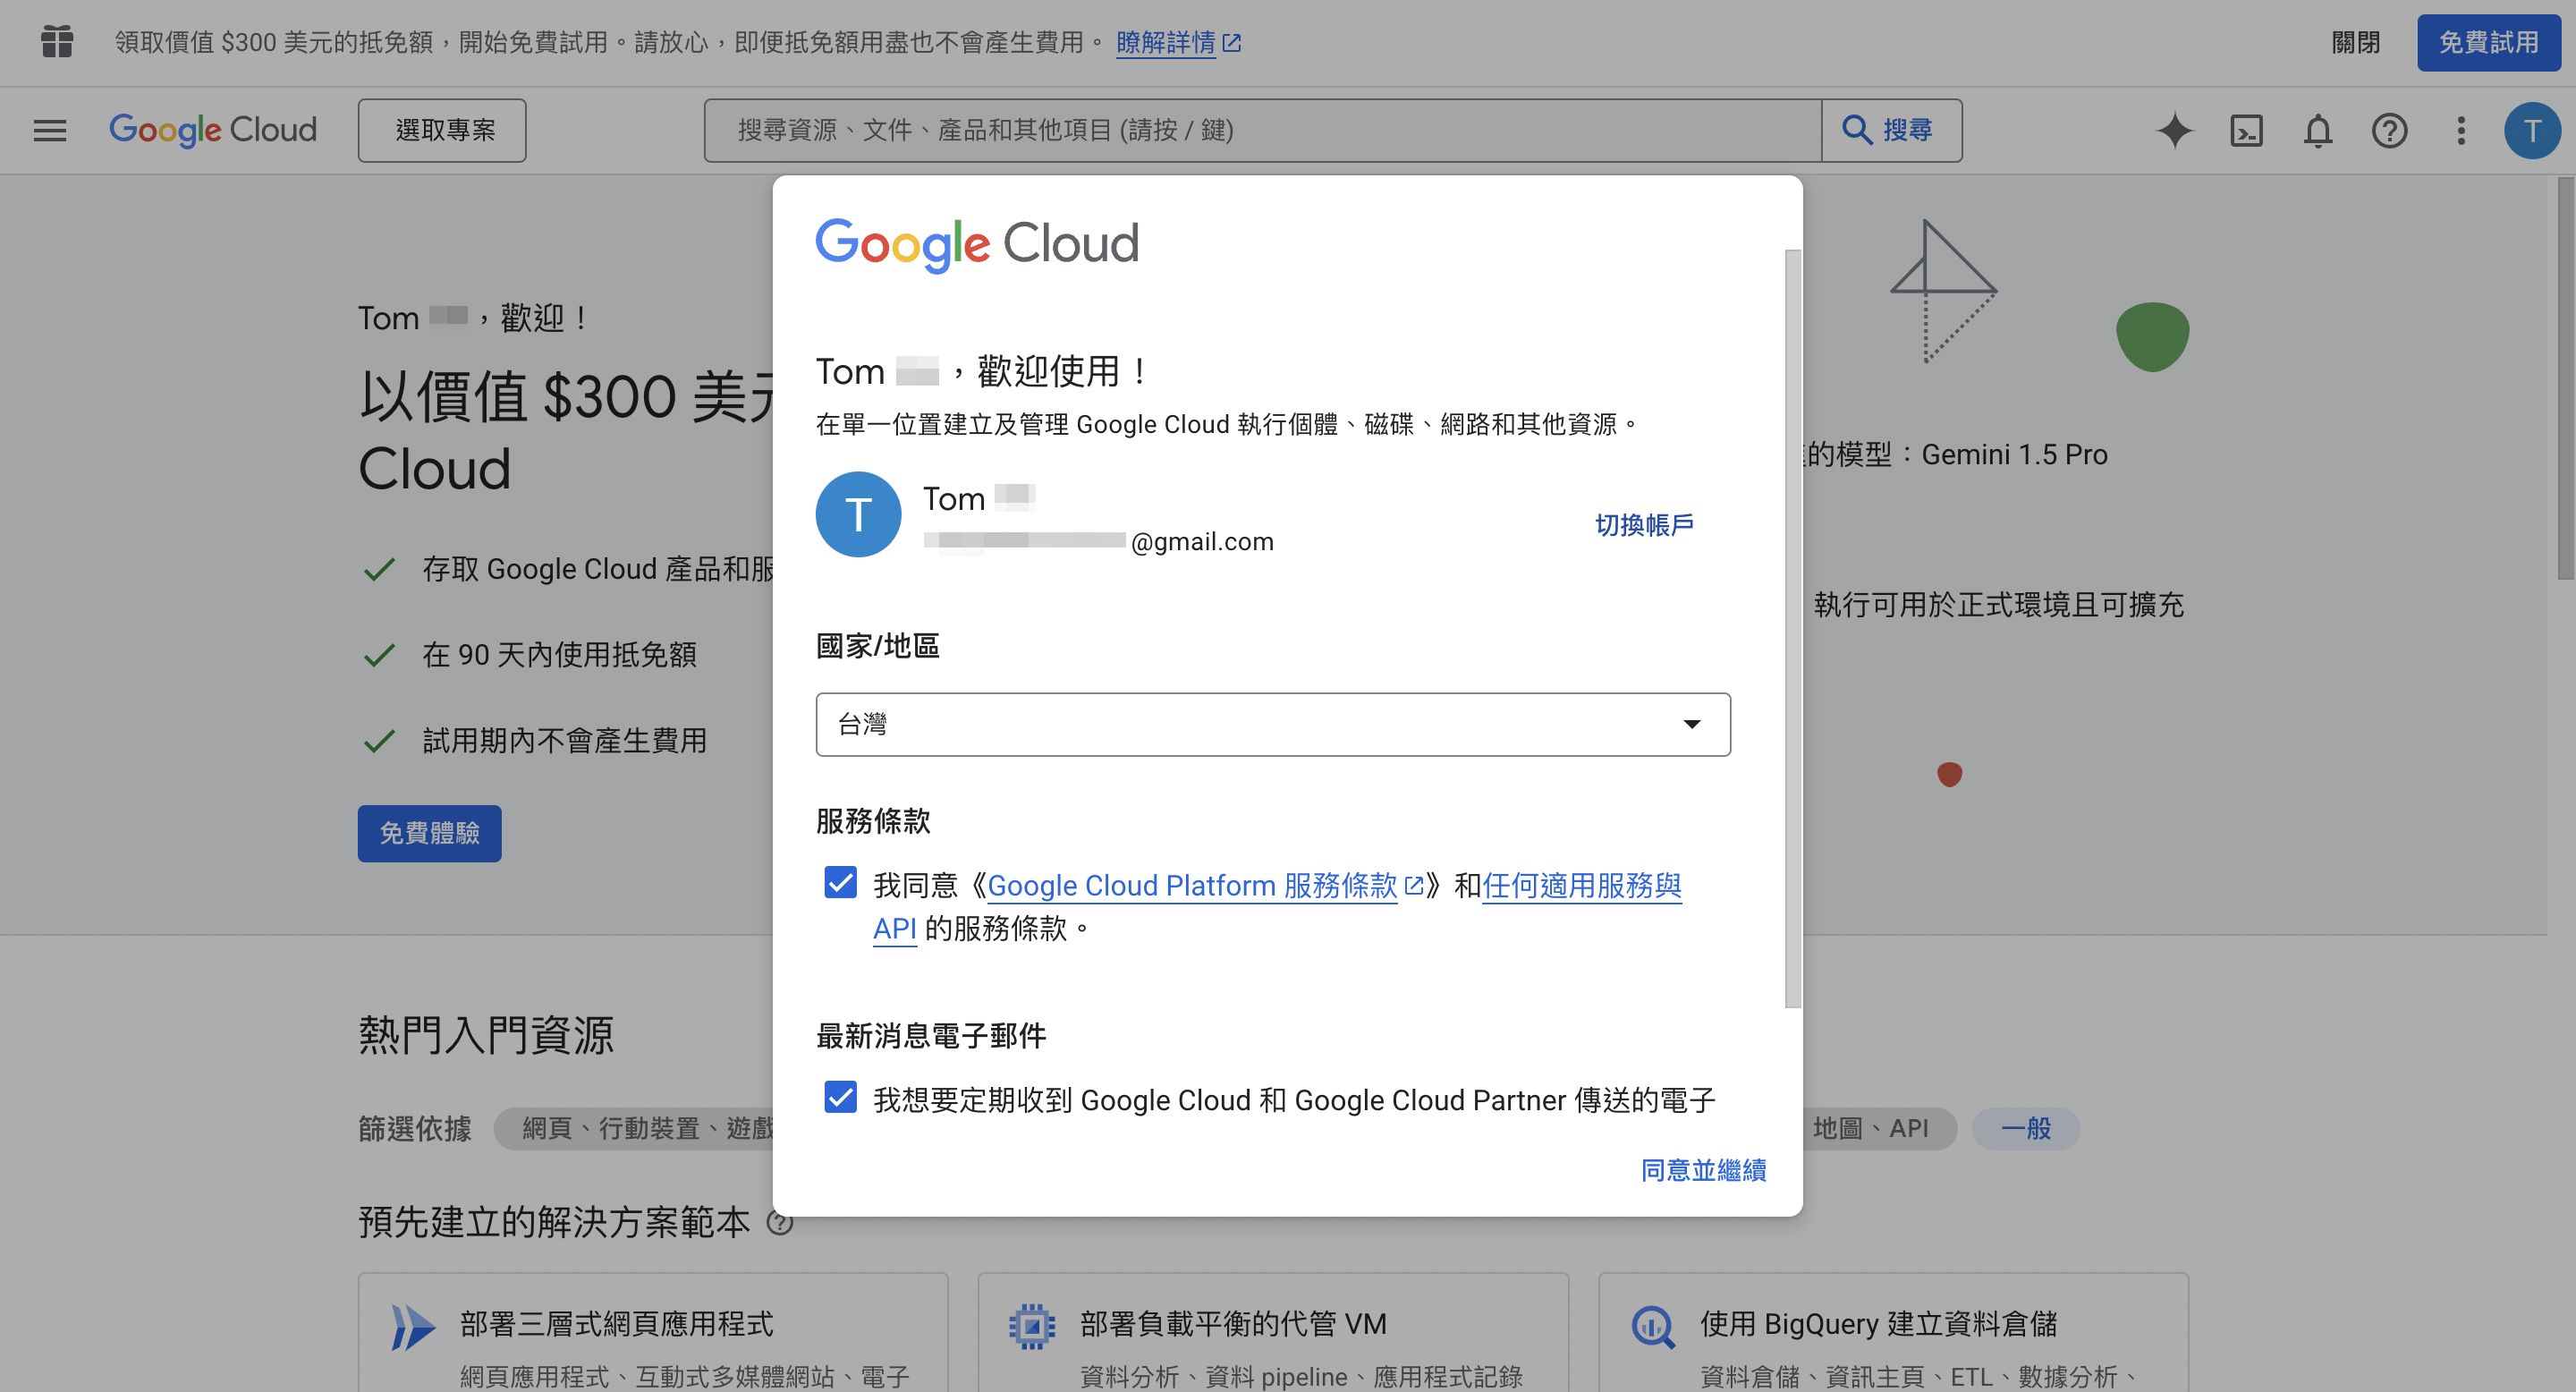Focus the 搜尋資源、文件、產品 search field
This screenshot has height=1392, width=2576.
(x=1263, y=130)
